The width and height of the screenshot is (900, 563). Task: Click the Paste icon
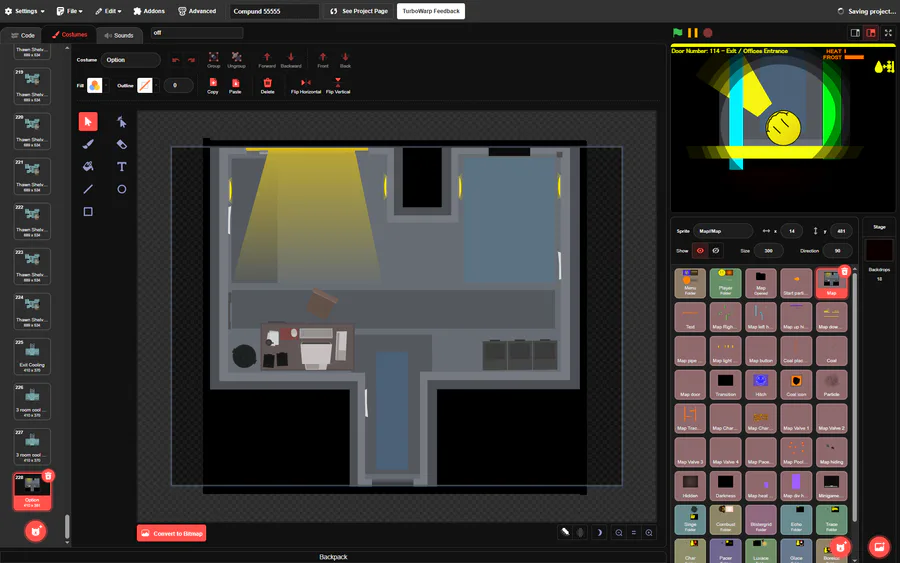[x=235, y=86]
